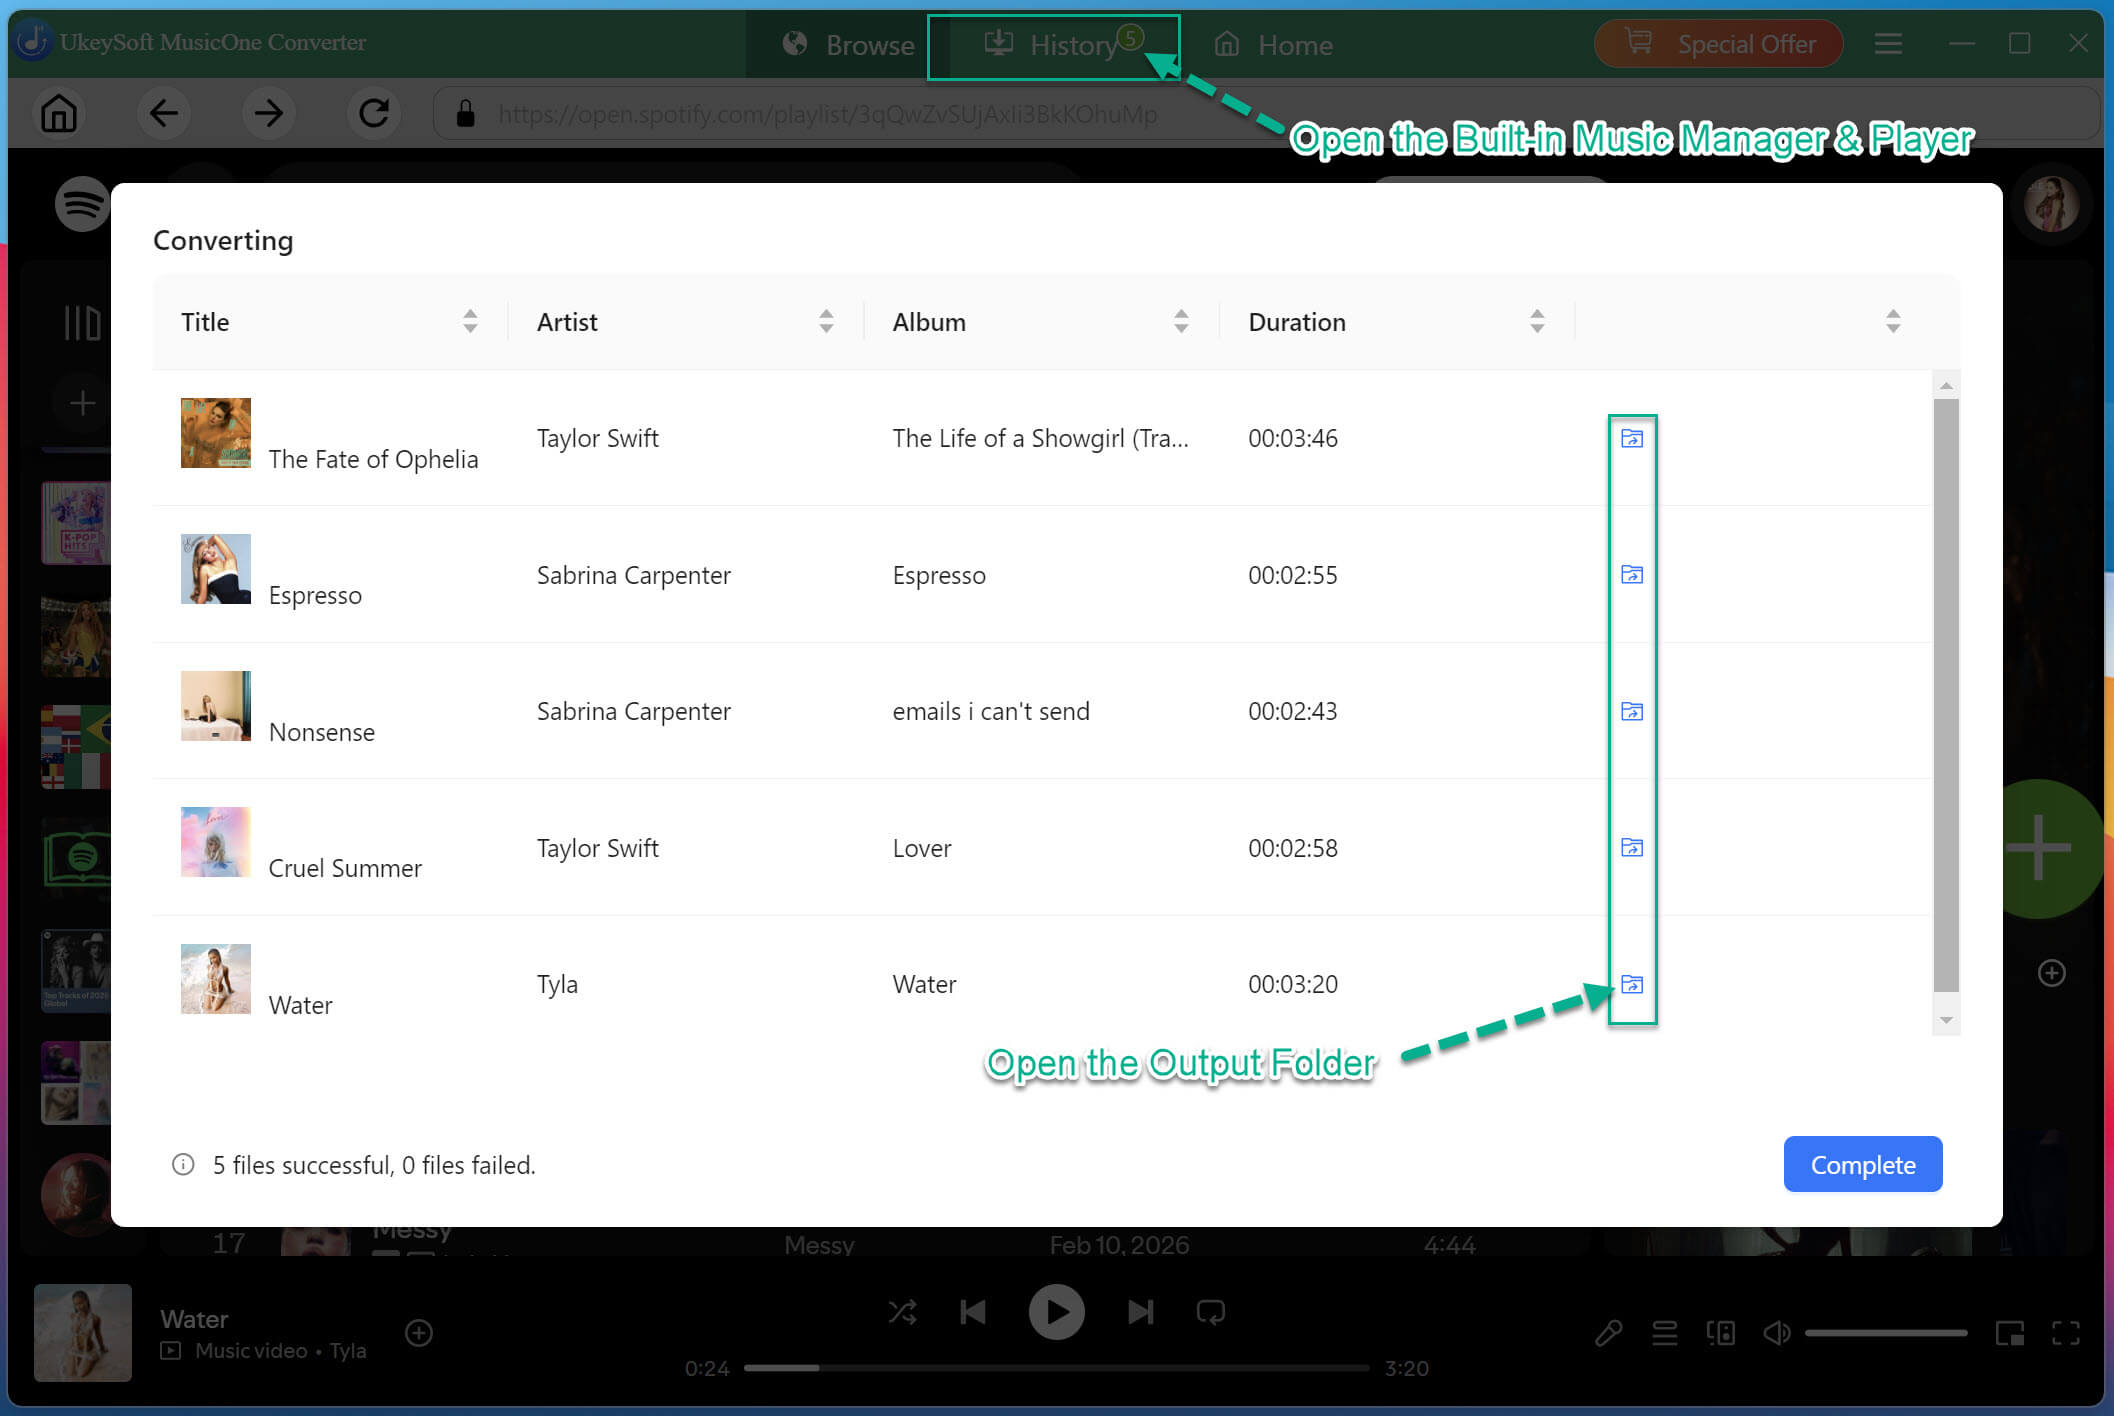Switch to the History tab
This screenshot has width=2114, height=1416.
pyautogui.click(x=1054, y=46)
